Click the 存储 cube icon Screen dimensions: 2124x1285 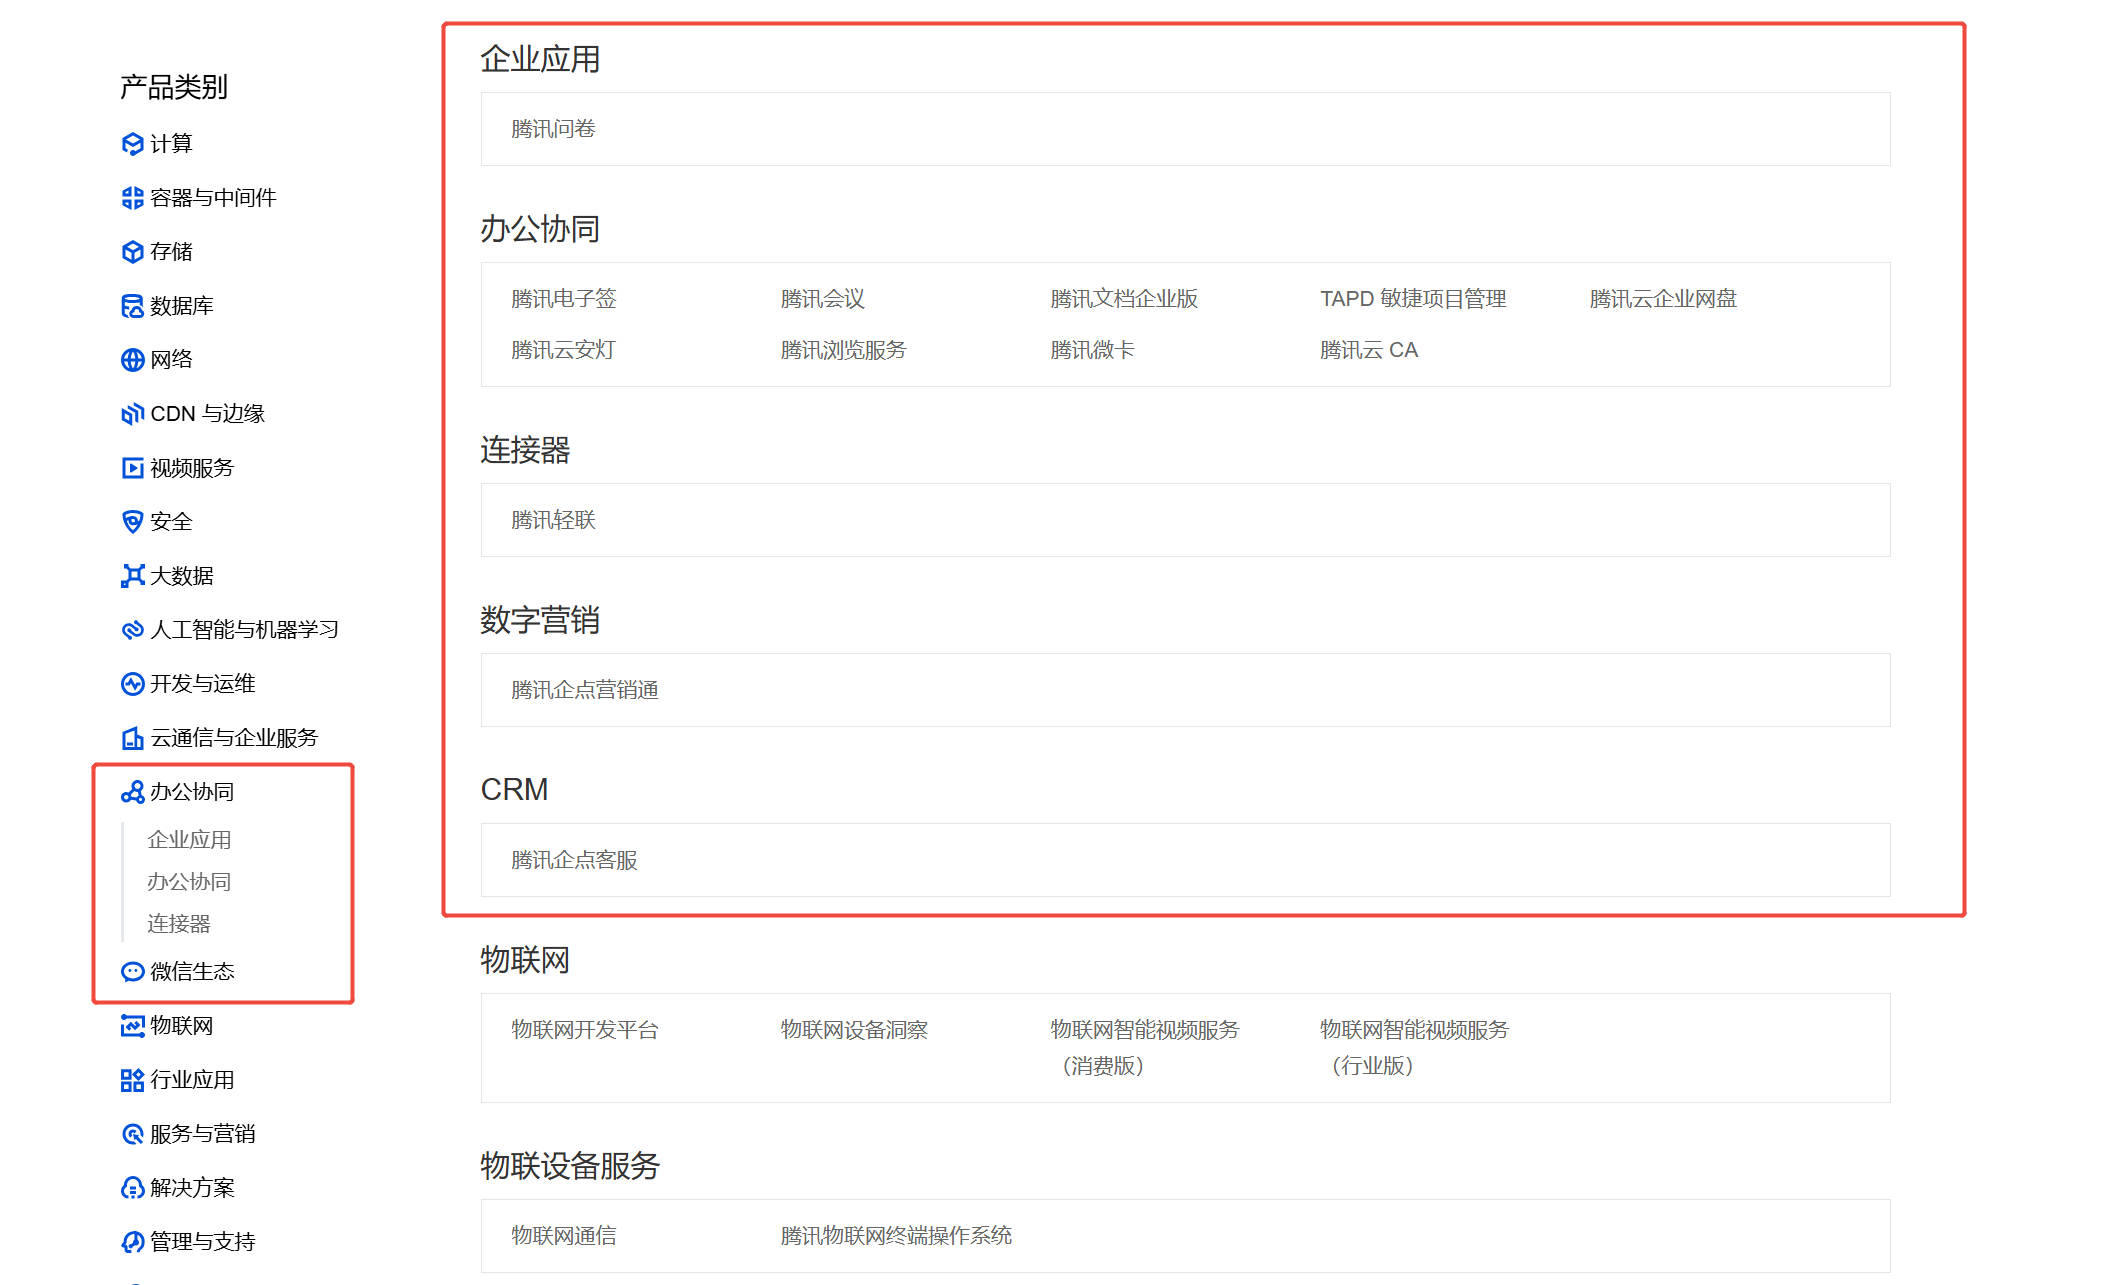(x=132, y=252)
